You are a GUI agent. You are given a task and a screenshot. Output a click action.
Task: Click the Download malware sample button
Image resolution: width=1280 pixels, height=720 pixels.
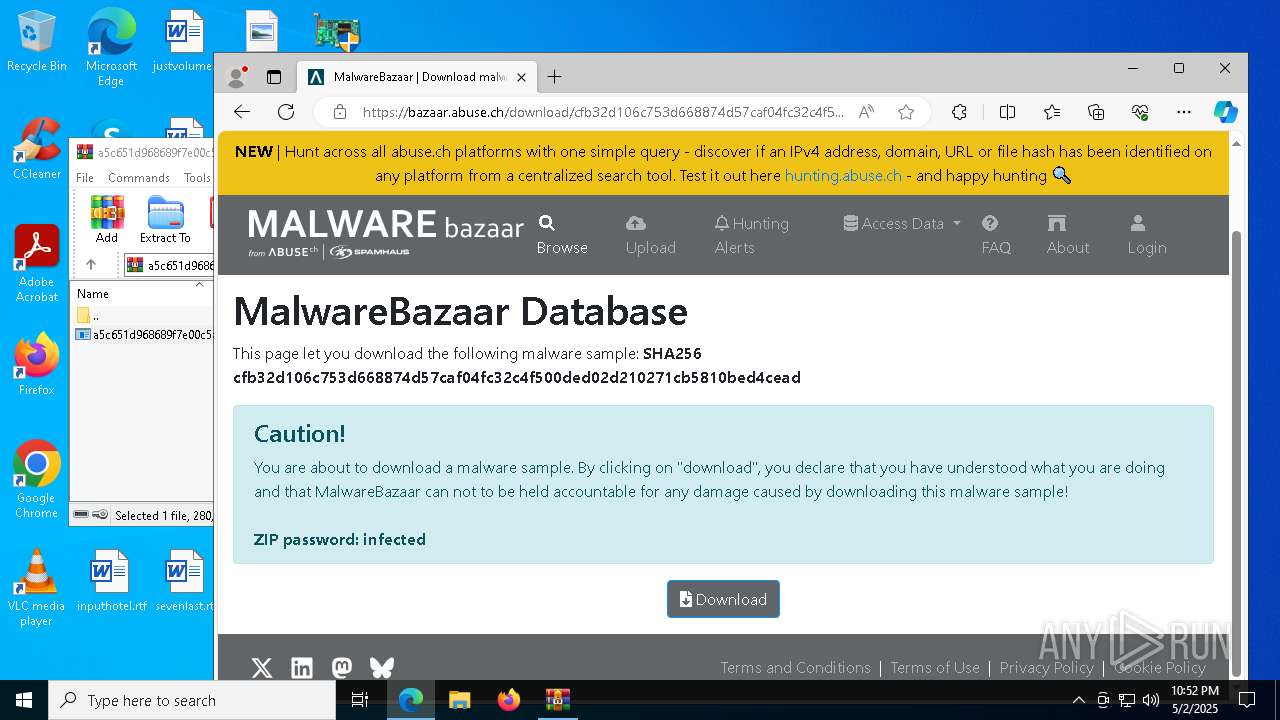point(723,599)
